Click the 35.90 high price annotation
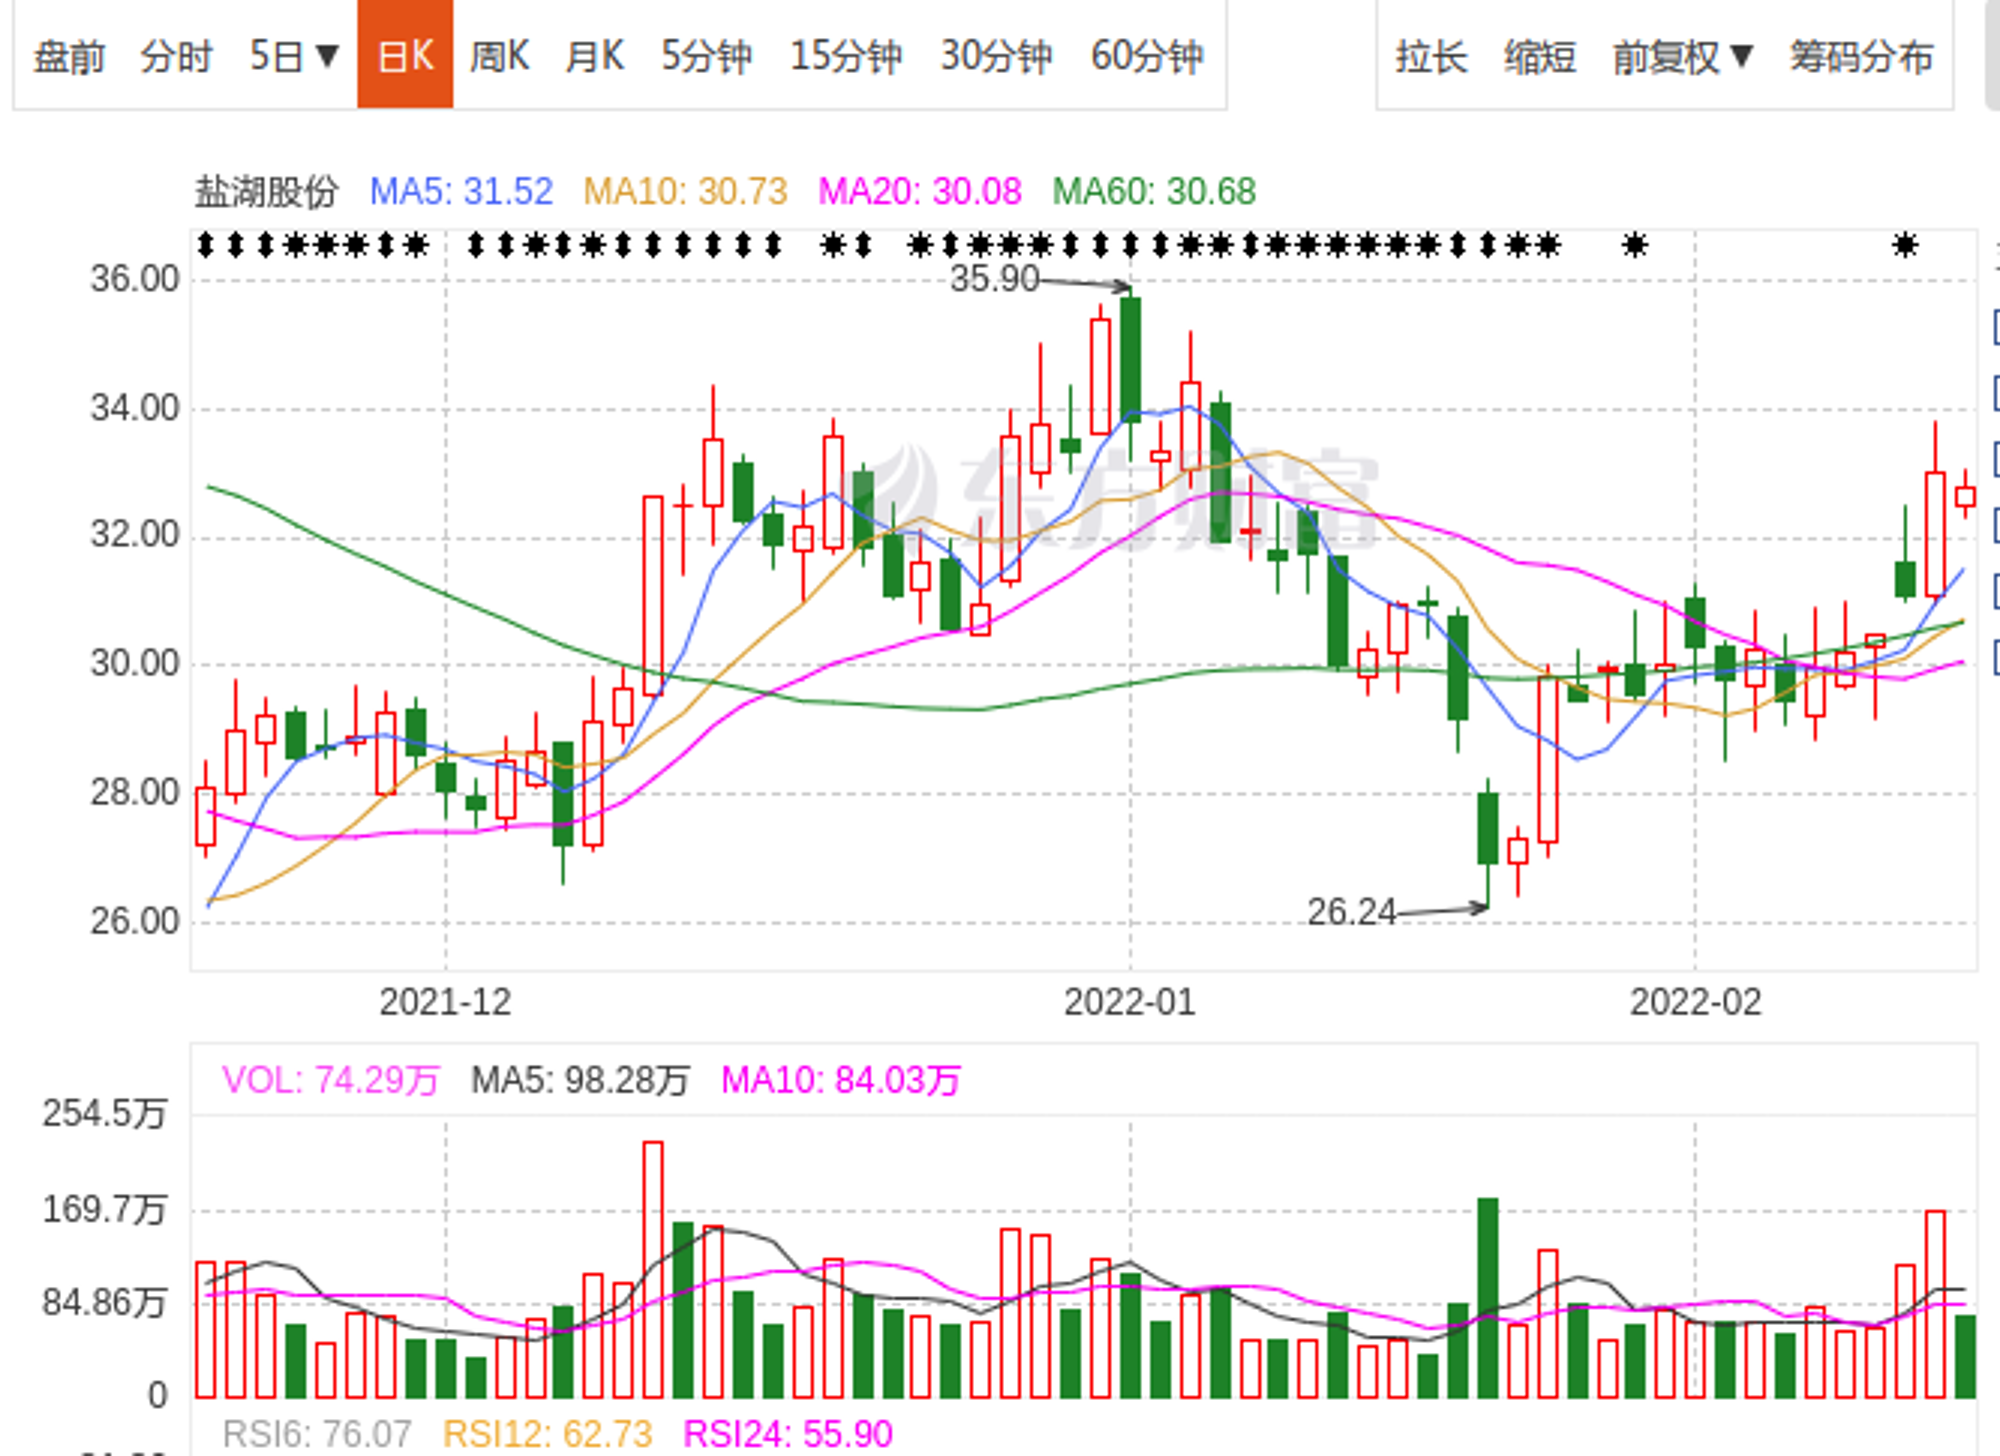2000x1456 pixels. [x=995, y=279]
